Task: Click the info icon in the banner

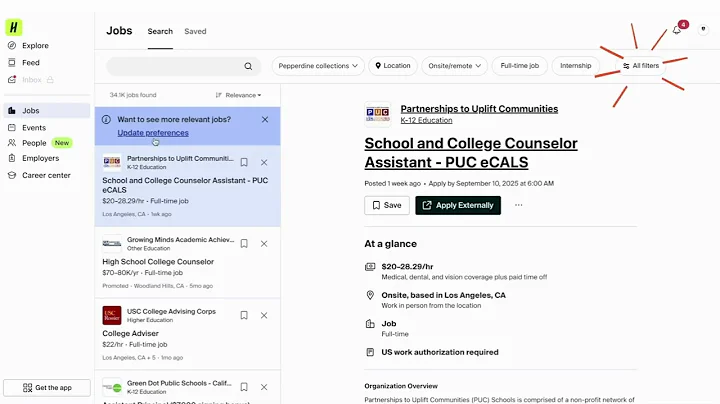Action: tap(106, 119)
